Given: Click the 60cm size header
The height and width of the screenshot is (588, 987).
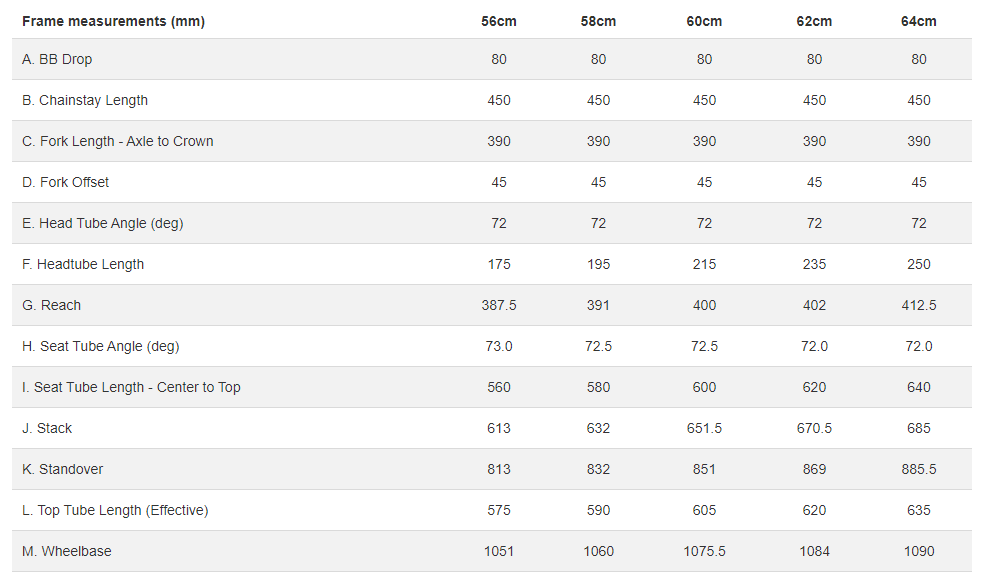Looking at the screenshot, I should click(x=705, y=21).
